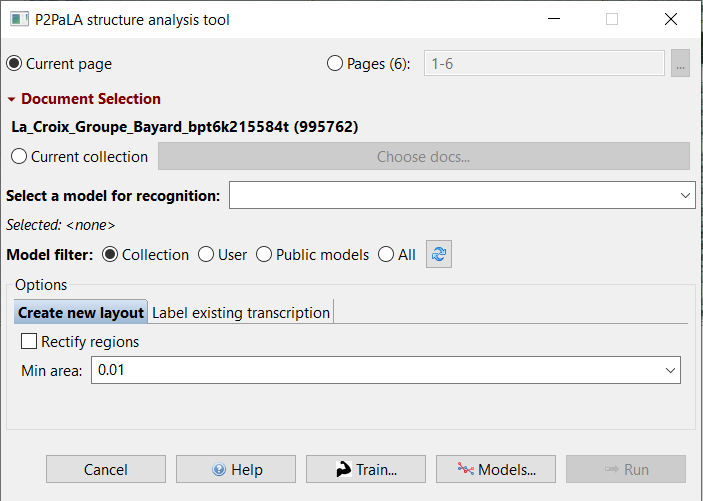Viewport: 703px width, 501px height.
Task: Switch to Create new layout tab
Action: point(81,312)
